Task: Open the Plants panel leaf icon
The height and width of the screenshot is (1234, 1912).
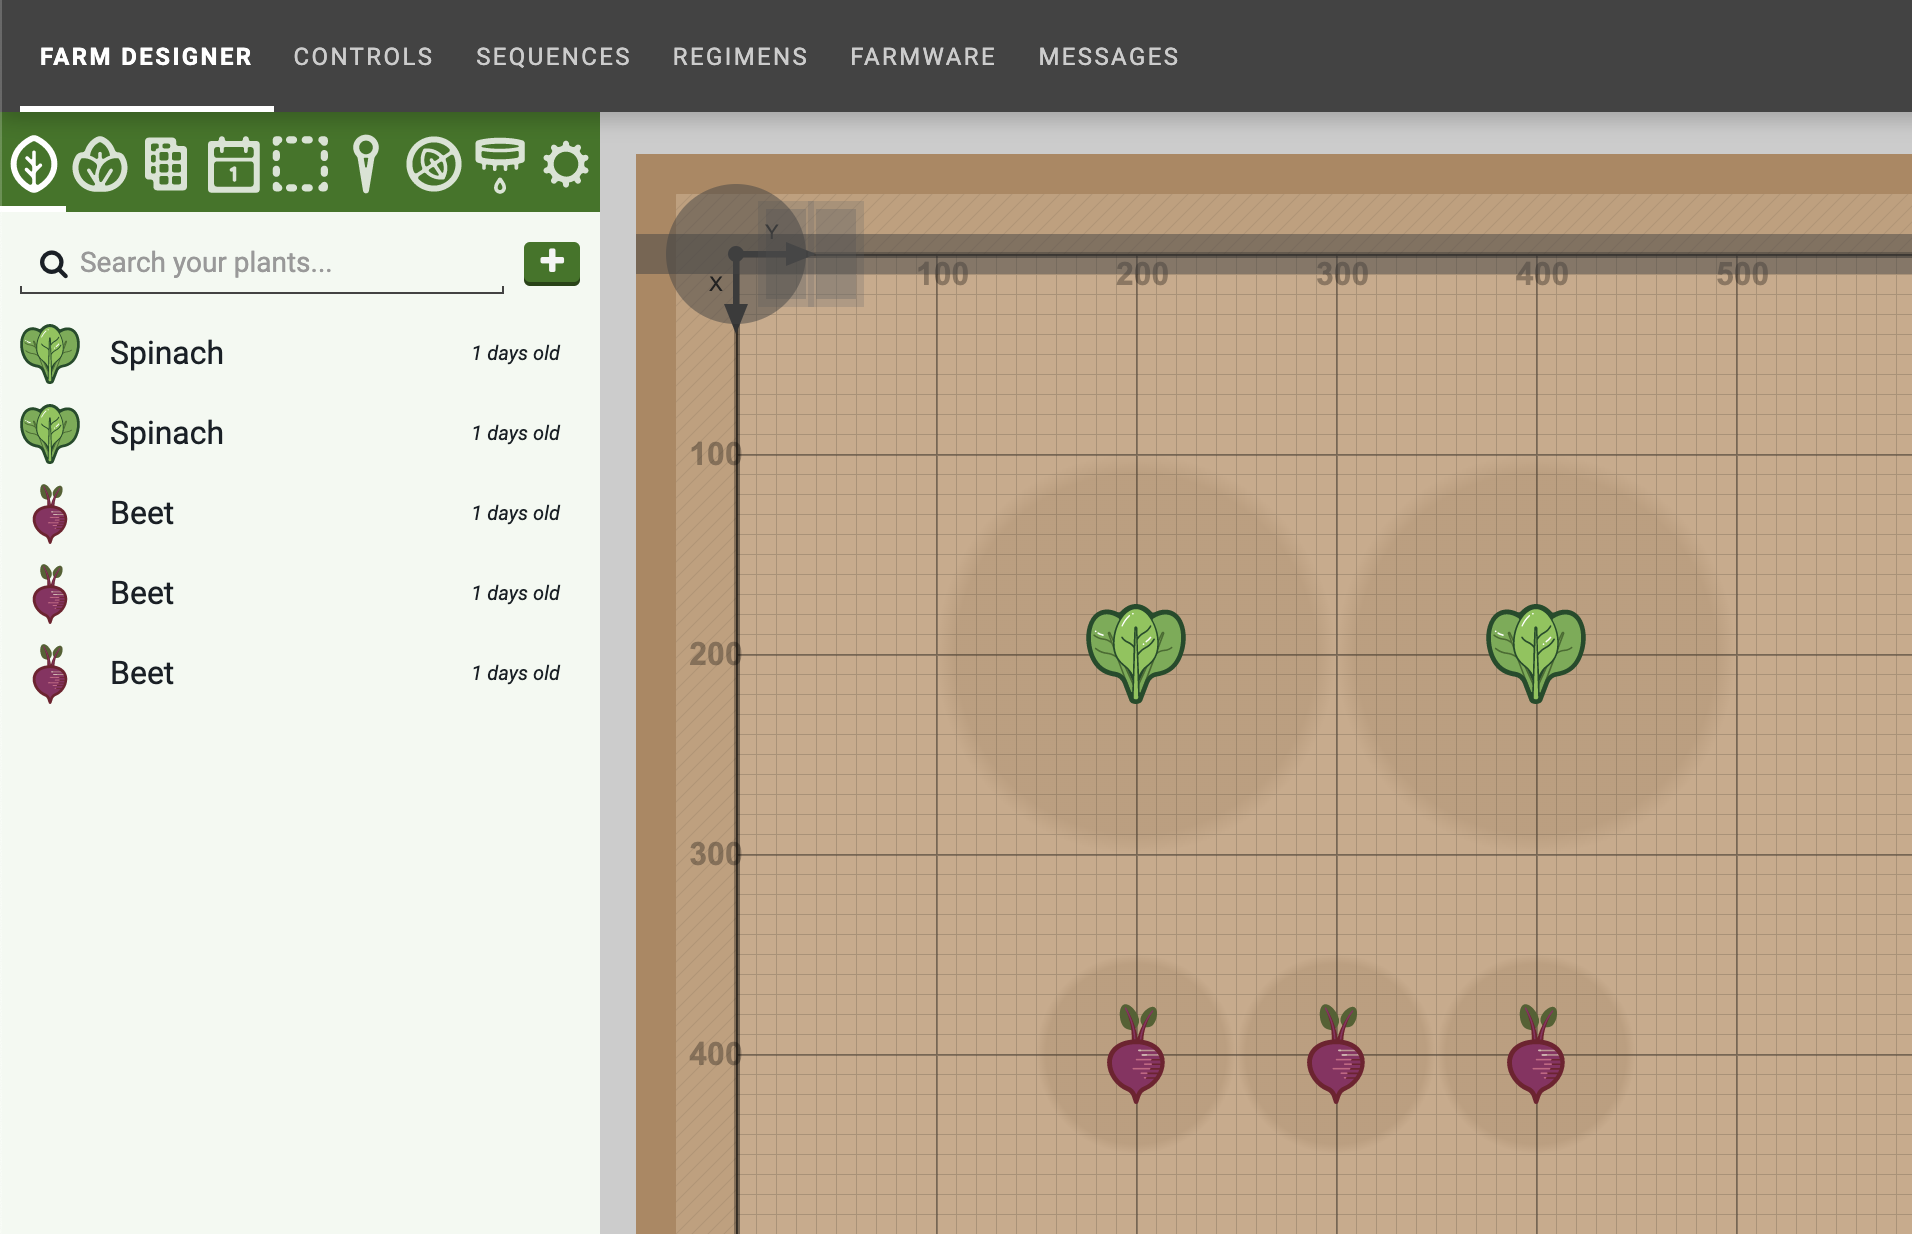Action: tap(34, 163)
